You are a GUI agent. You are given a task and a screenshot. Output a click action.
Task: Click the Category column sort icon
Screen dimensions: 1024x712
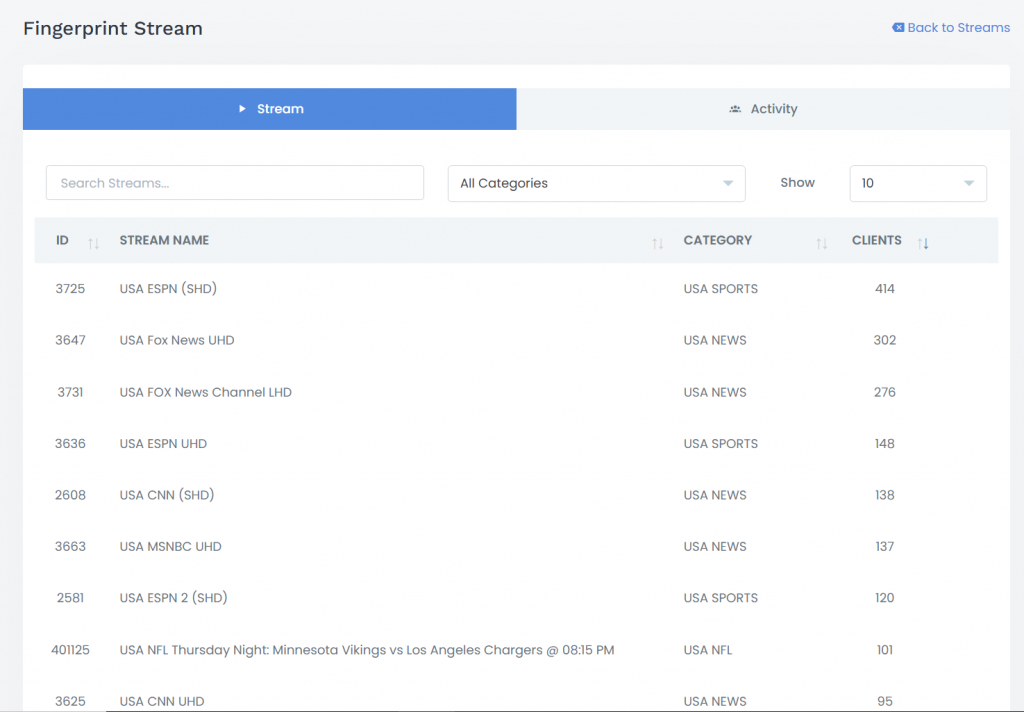[x=822, y=243]
